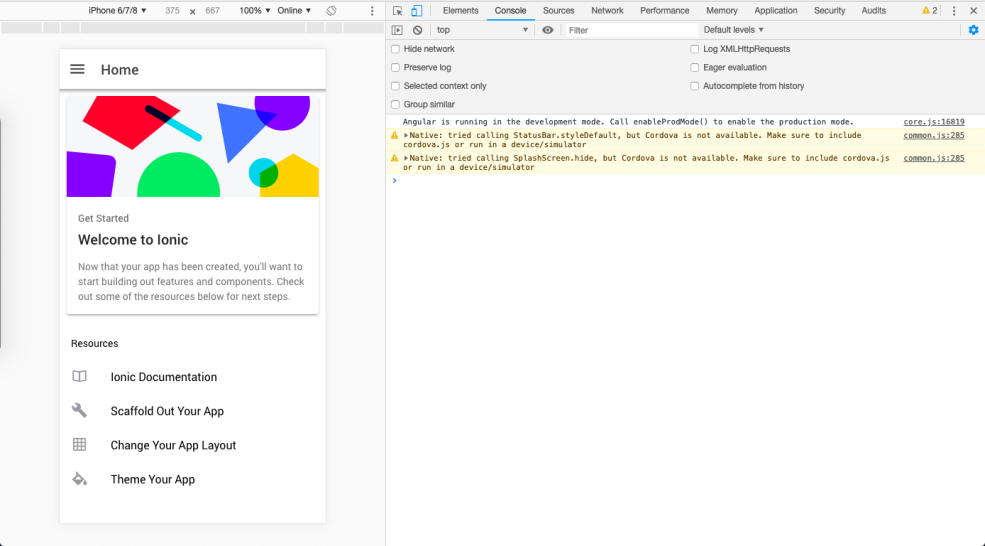Open the top JavaScript context dropdown
This screenshot has width=985, height=546.
coord(482,30)
